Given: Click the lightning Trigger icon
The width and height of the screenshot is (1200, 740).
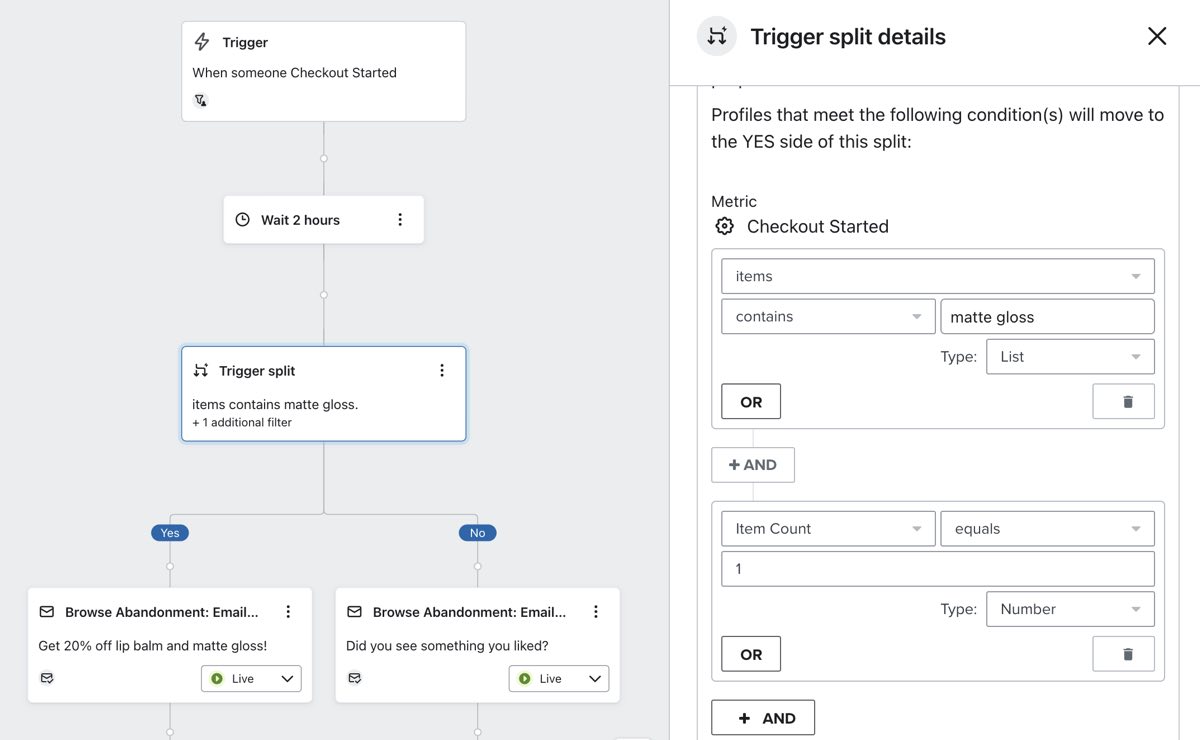Looking at the screenshot, I should 203,42.
